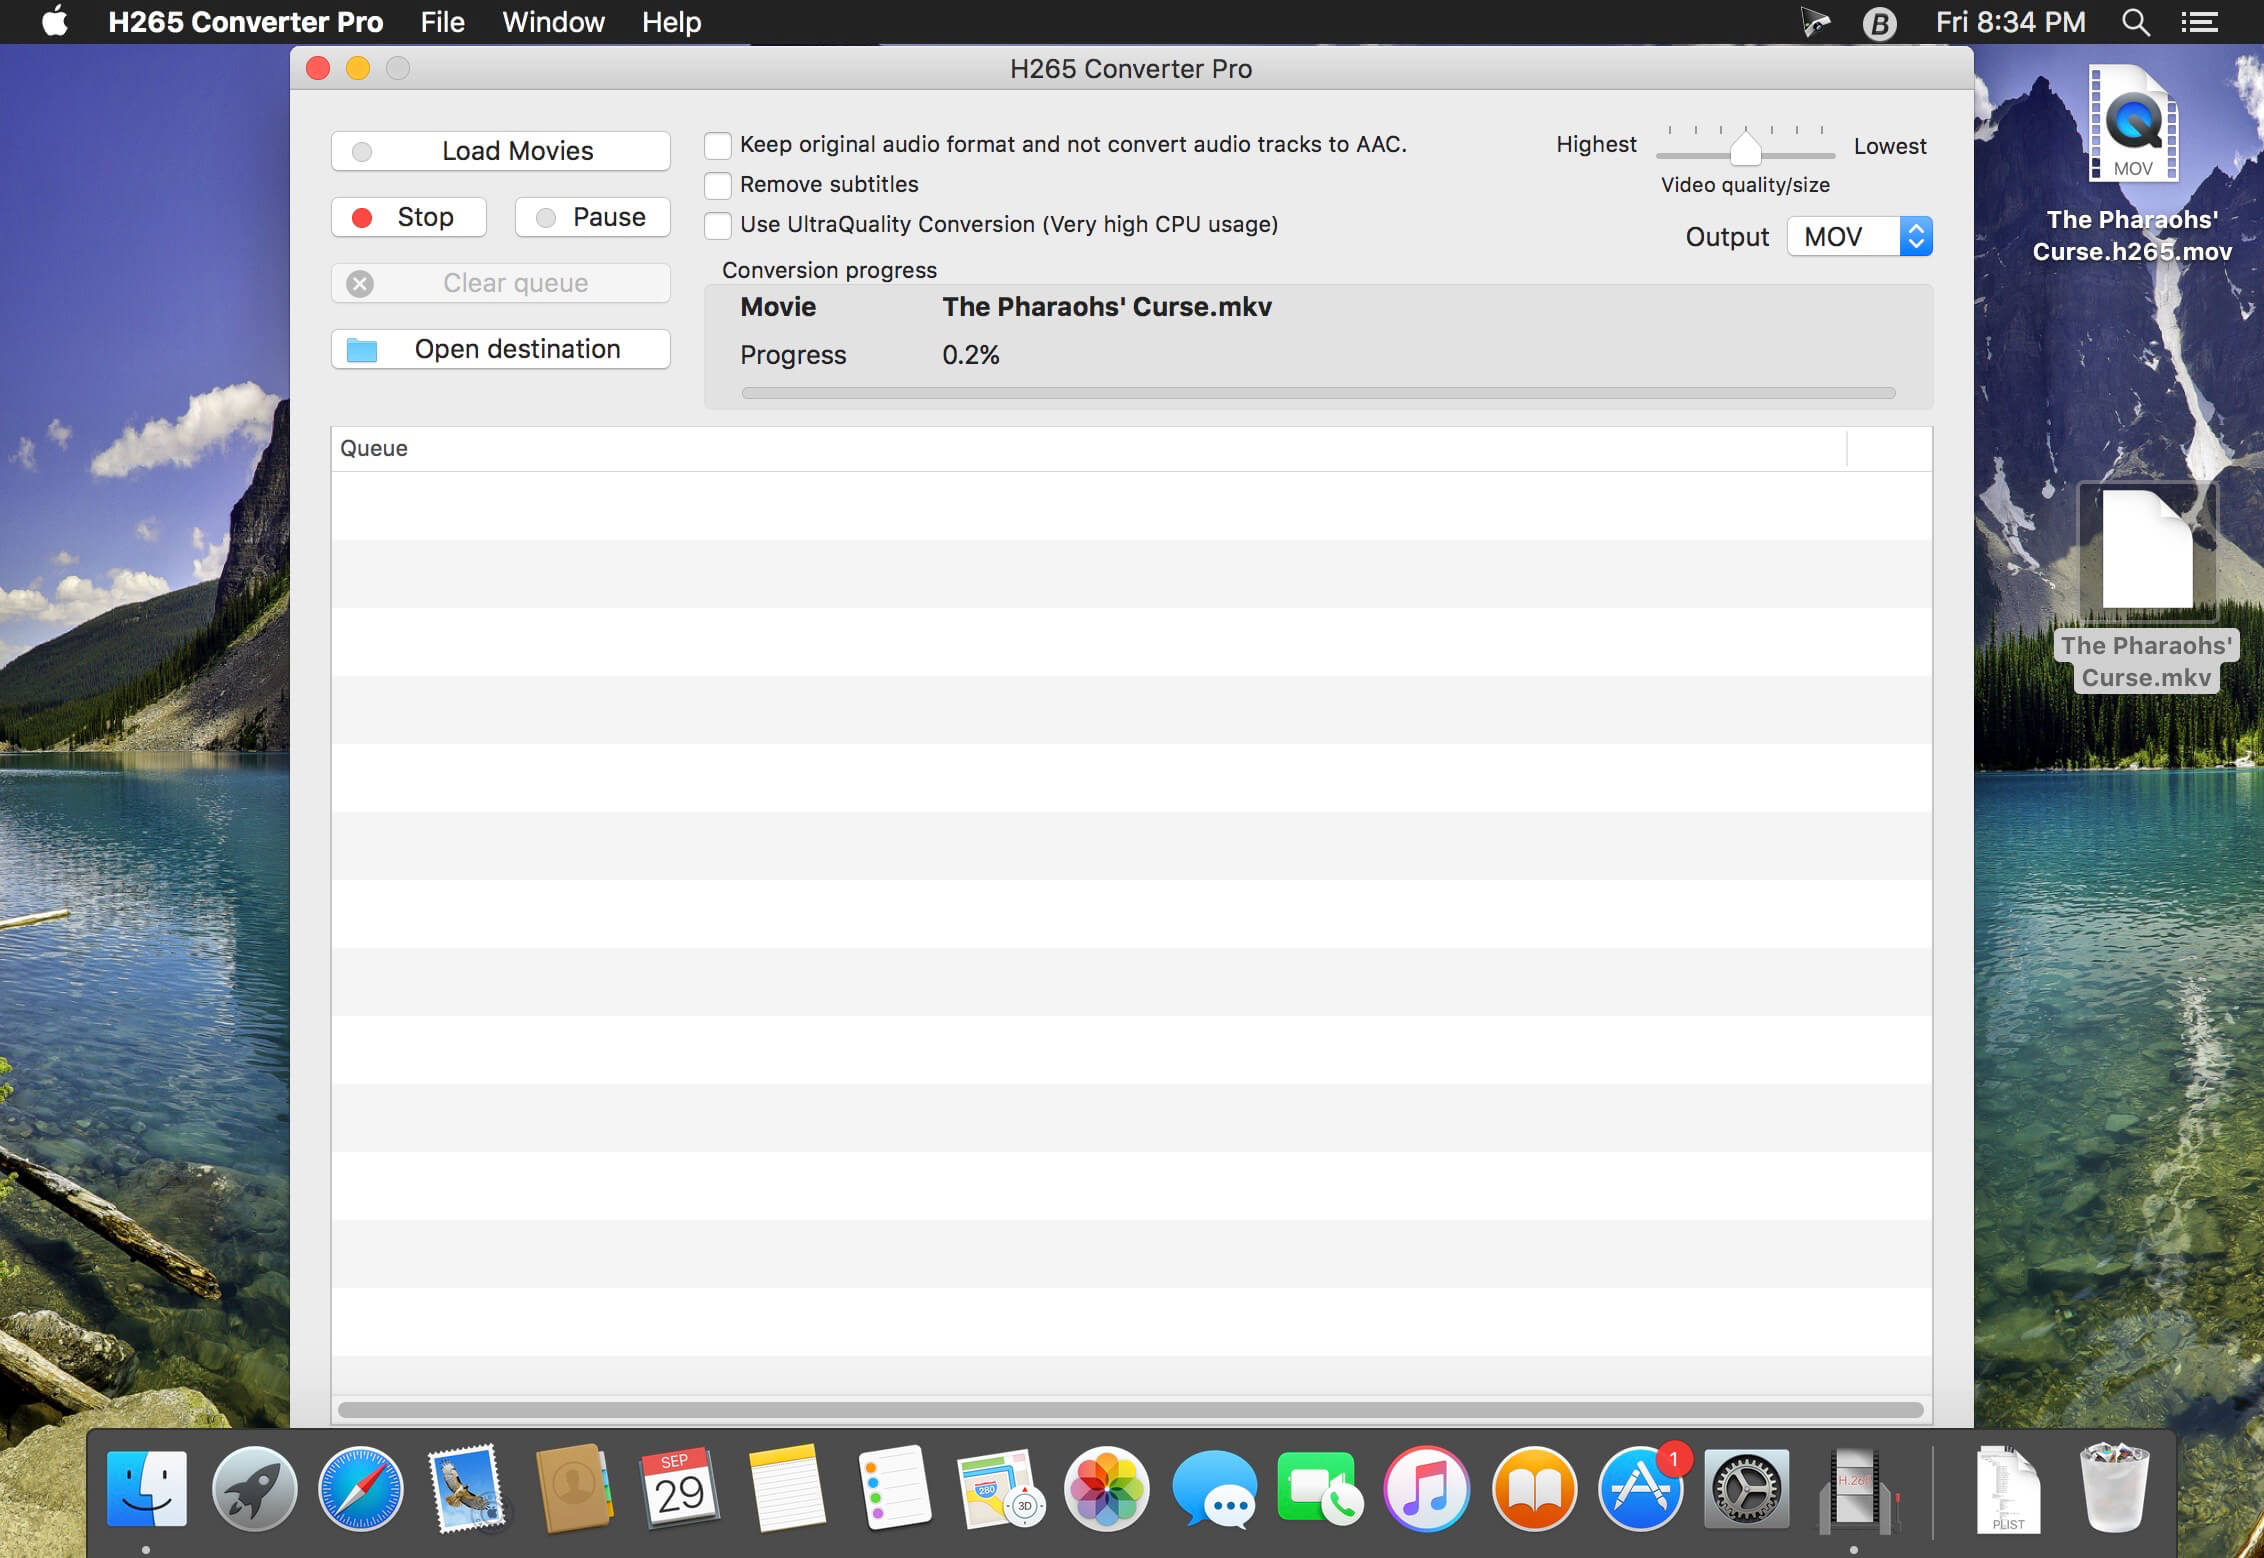Open the Mail stamp icon in Dock
The height and width of the screenshot is (1558, 2264).
pos(467,1489)
